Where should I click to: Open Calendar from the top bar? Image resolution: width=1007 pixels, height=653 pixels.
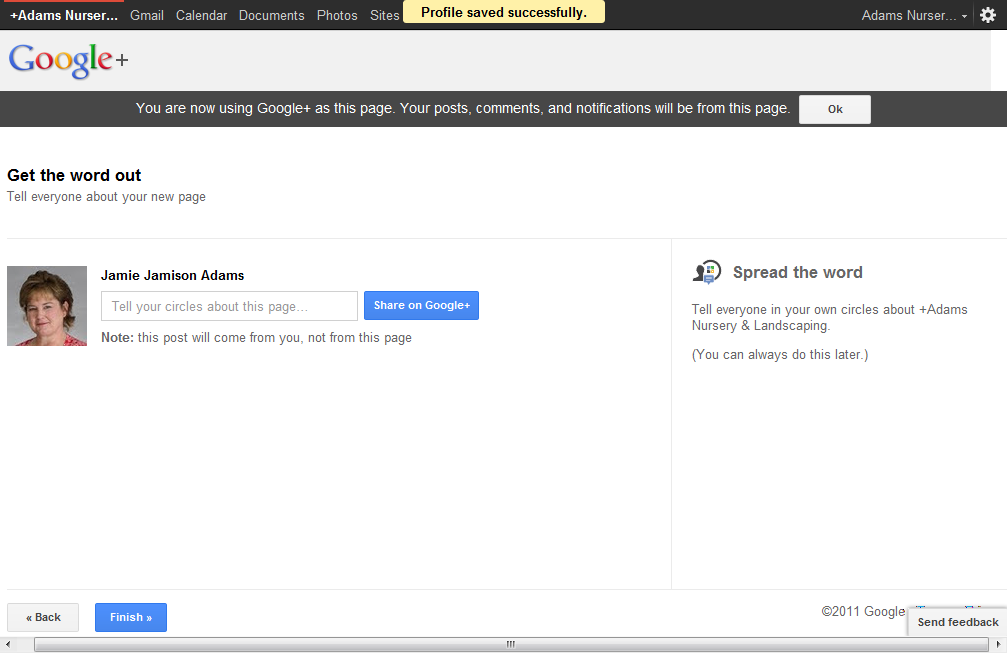[201, 15]
